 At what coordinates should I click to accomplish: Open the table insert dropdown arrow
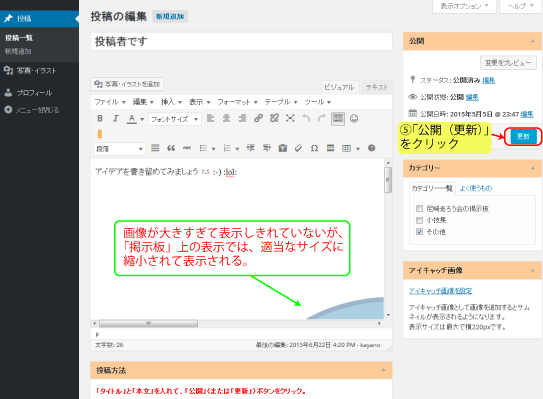tap(358, 149)
